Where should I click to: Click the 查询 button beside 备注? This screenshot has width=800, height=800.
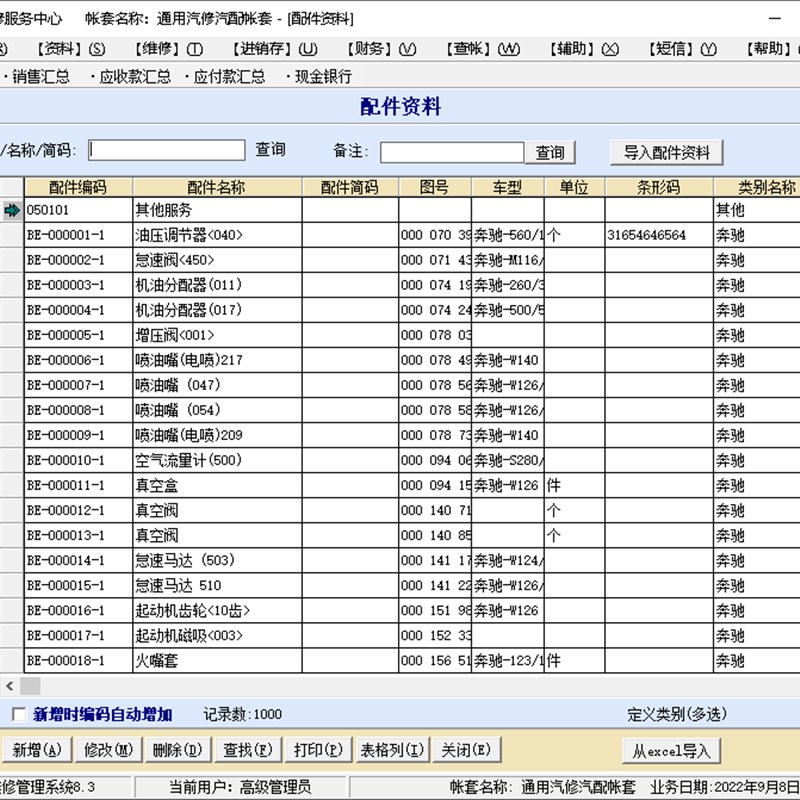pyautogui.click(x=550, y=153)
